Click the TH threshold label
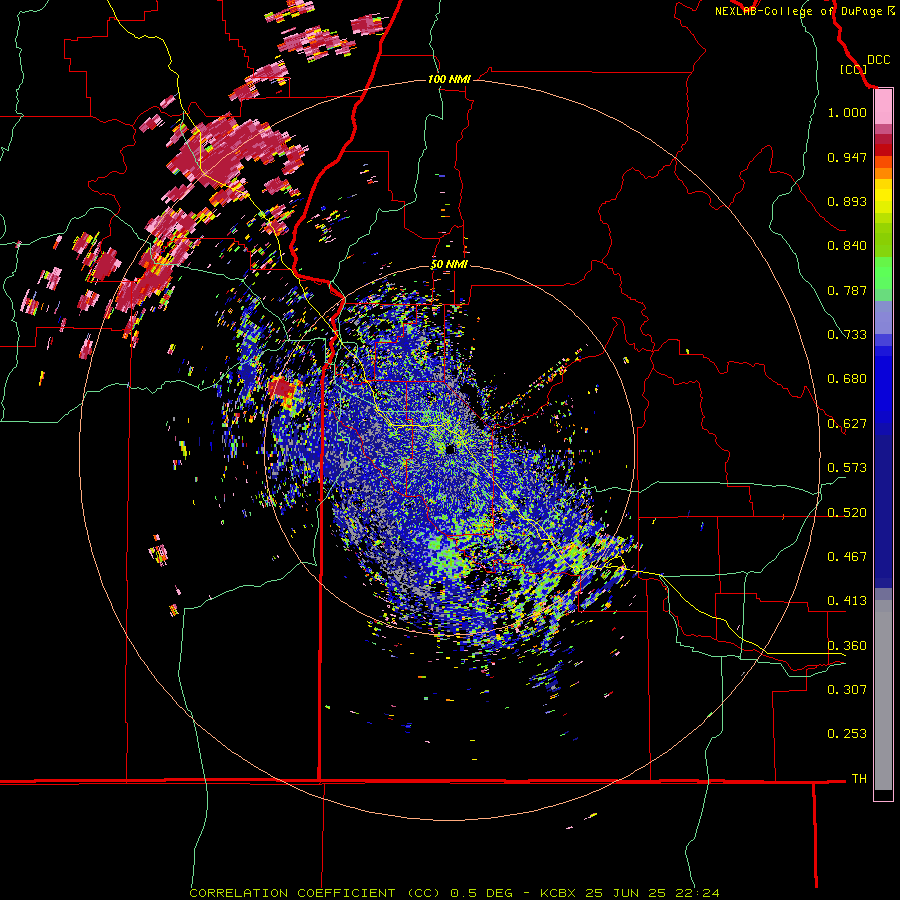 pos(859,779)
